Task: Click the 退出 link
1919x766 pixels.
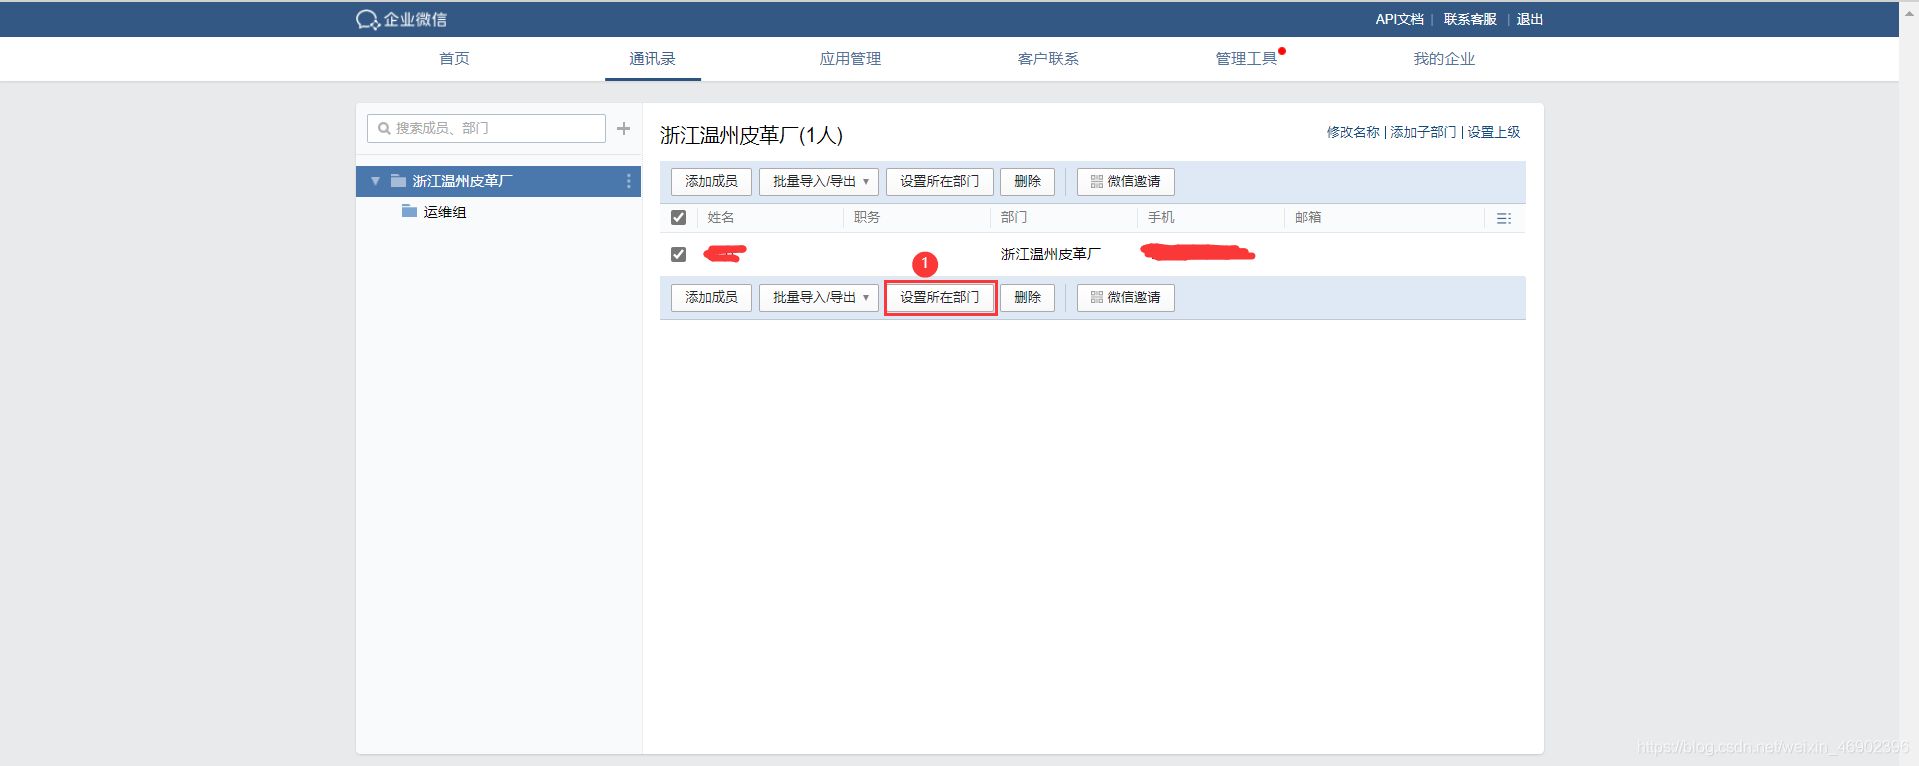Action: [x=1530, y=19]
